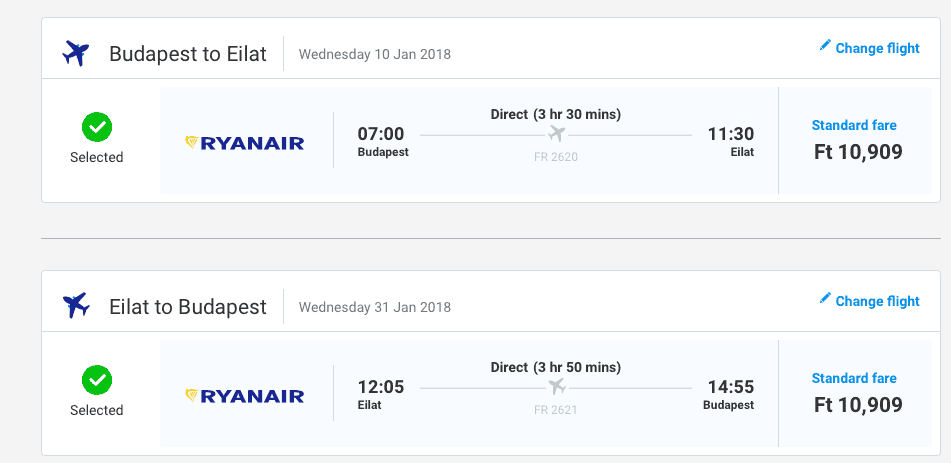The image size is (951, 463).
Task: Toggle the green Selected checkmark for outbound flight
Action: [97, 127]
